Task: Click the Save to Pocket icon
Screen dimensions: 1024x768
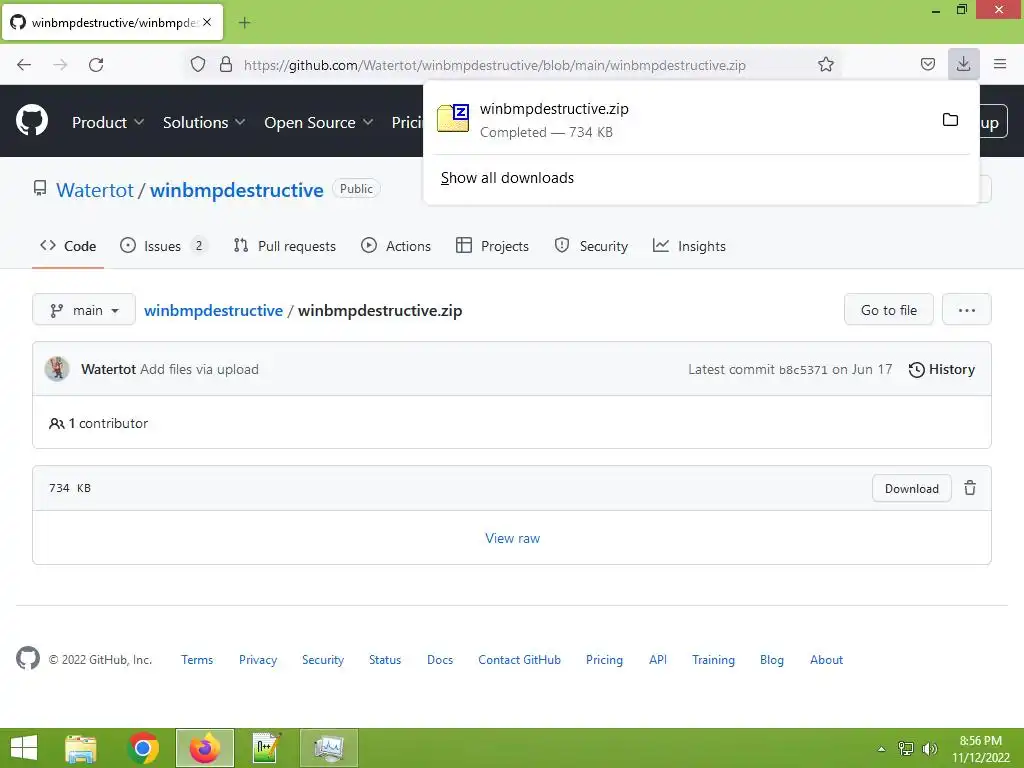Action: (x=927, y=64)
